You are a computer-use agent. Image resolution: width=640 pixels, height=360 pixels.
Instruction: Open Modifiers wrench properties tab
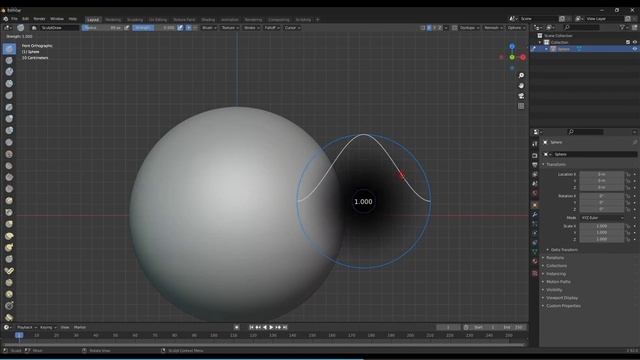(535, 214)
